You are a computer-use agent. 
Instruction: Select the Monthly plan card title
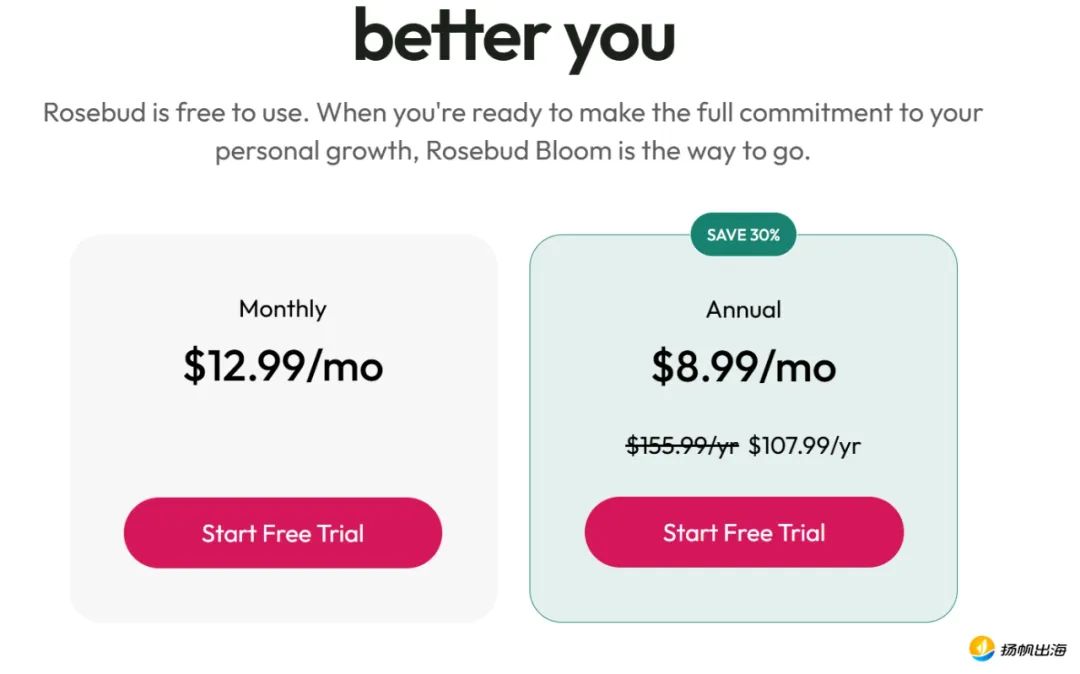click(x=282, y=309)
